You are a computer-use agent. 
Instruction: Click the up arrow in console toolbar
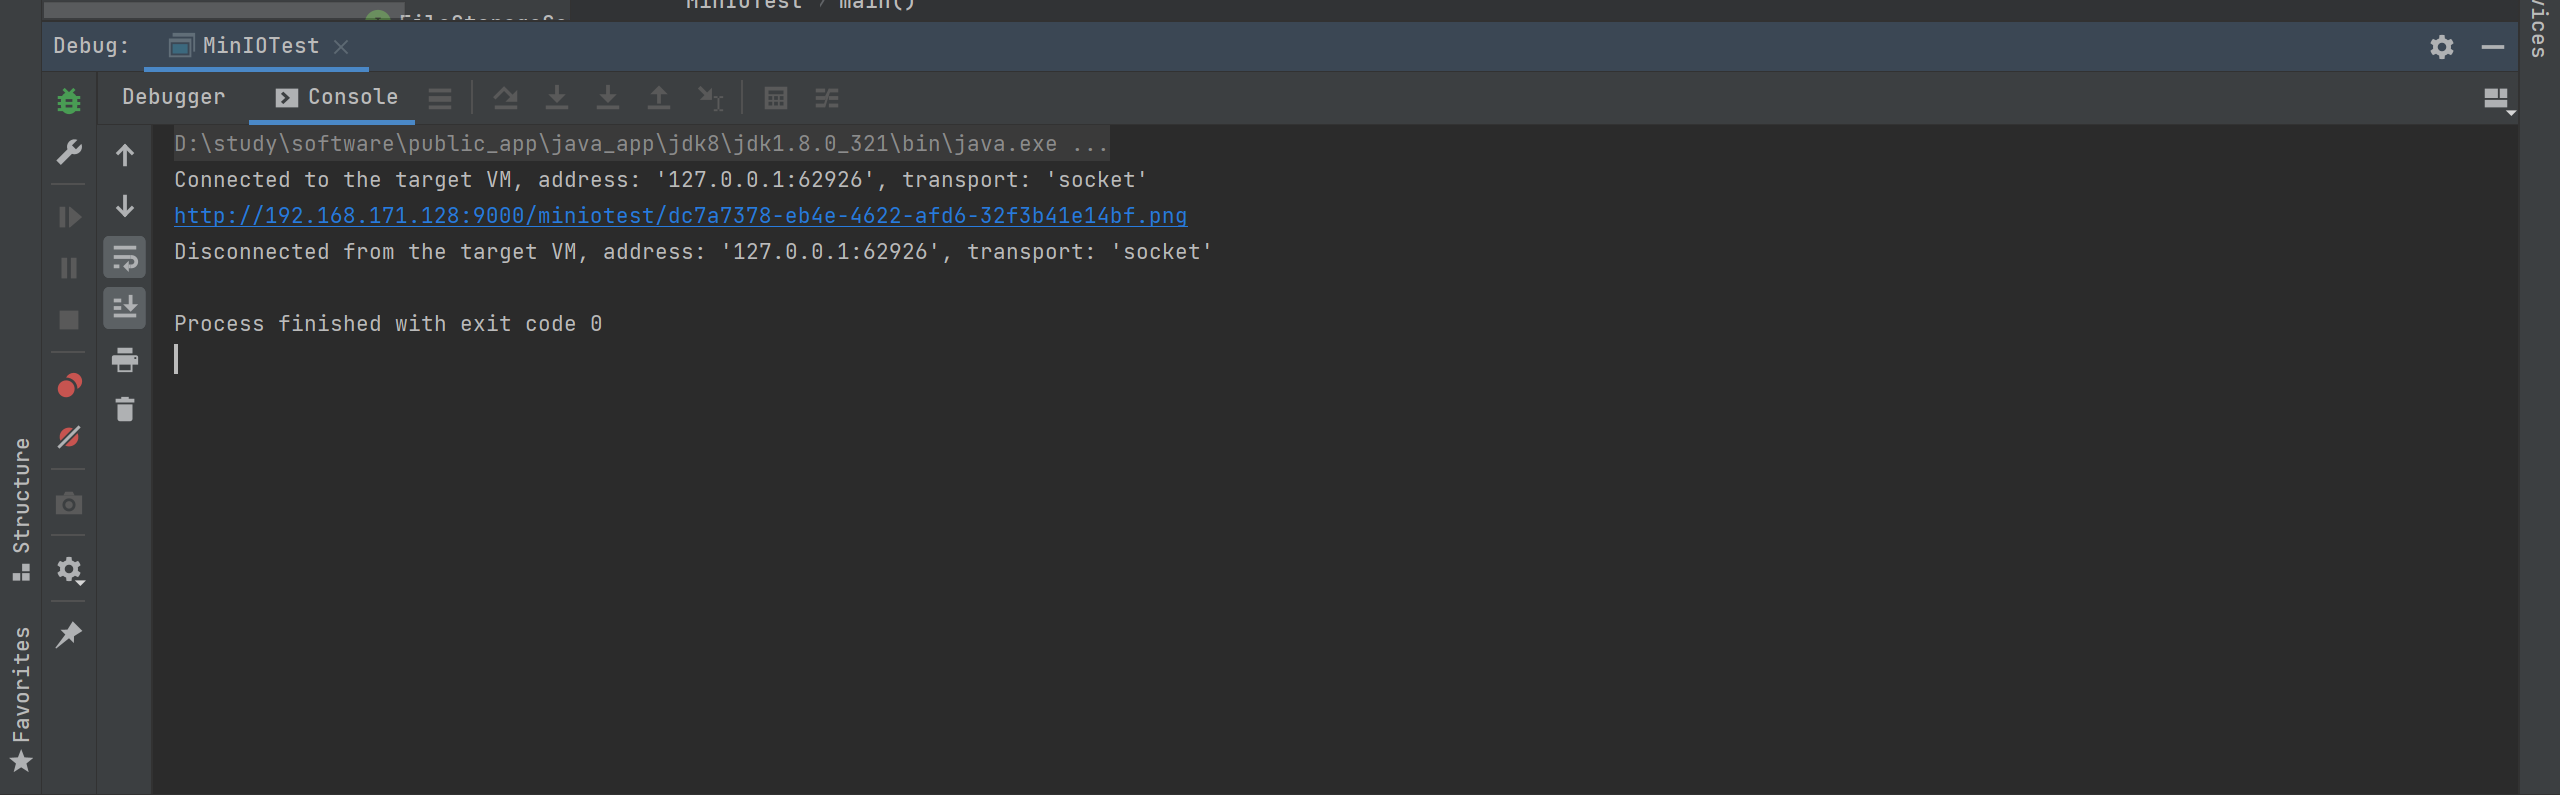point(125,155)
